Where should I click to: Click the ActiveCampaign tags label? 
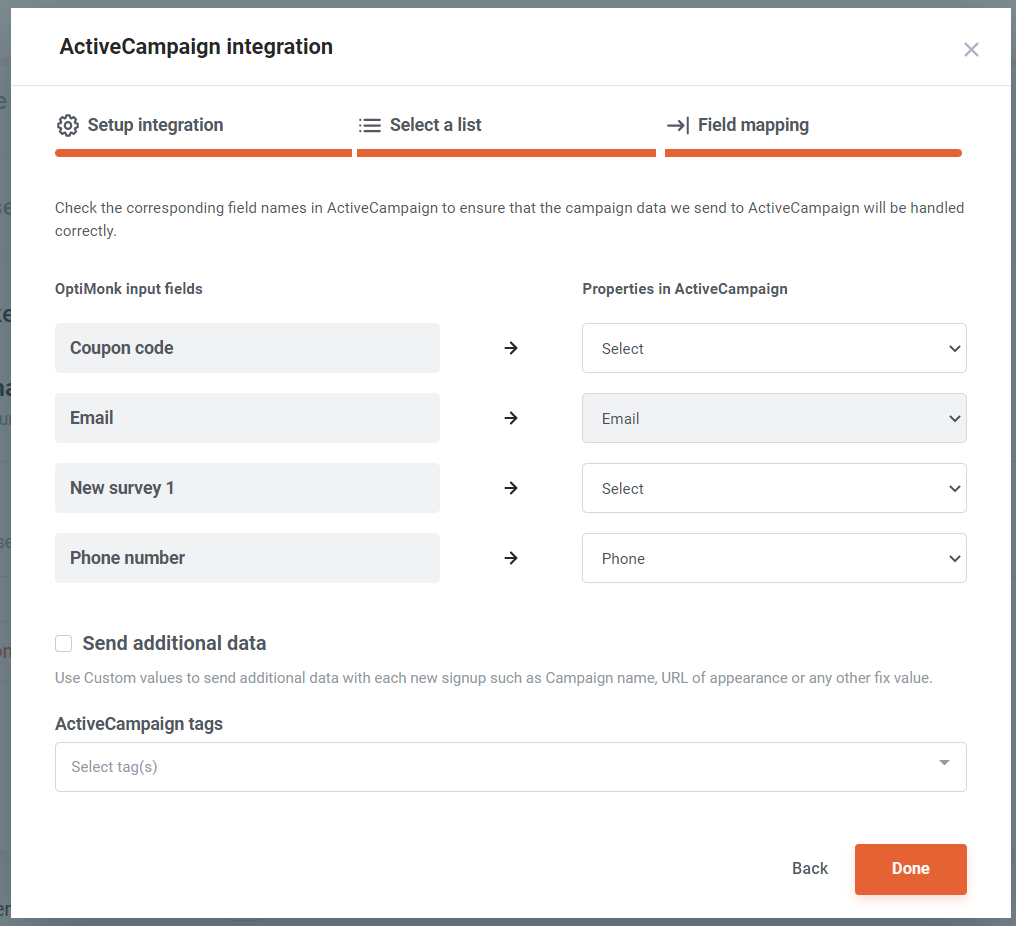(139, 724)
